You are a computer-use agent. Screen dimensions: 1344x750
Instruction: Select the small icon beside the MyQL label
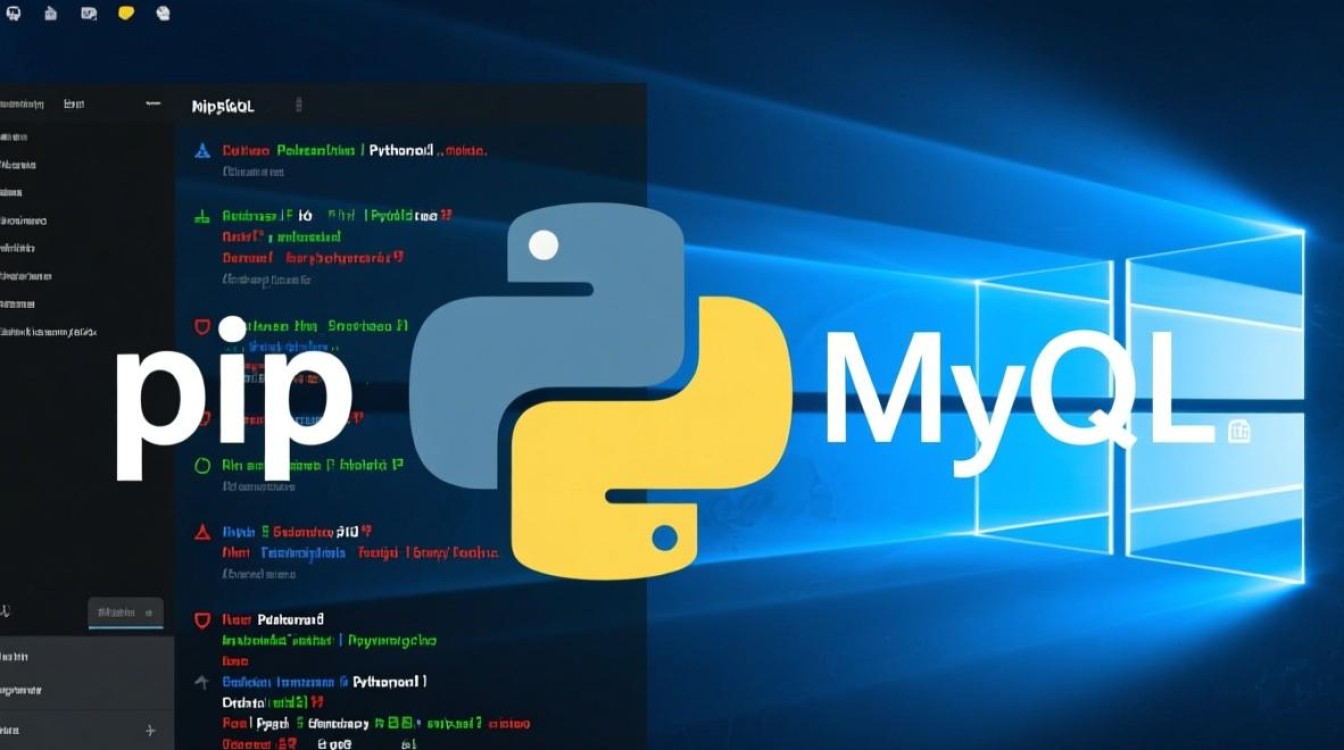pos(1238,428)
